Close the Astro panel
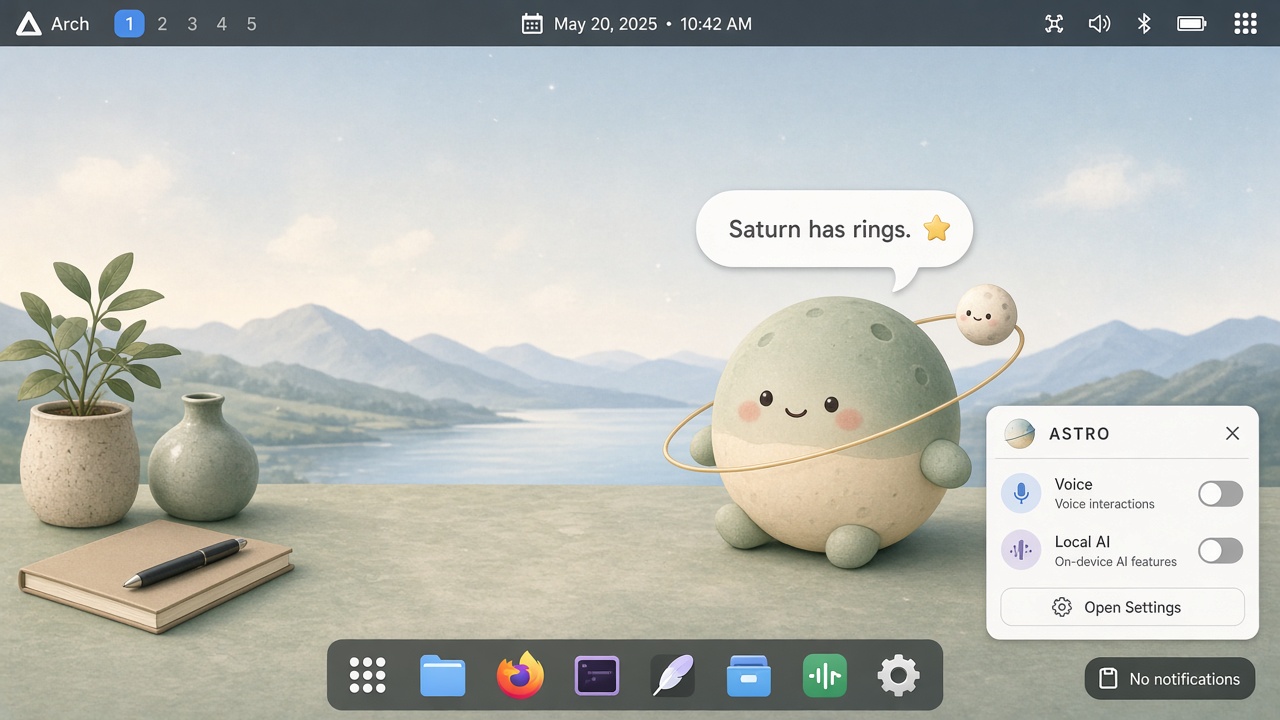 1232,433
